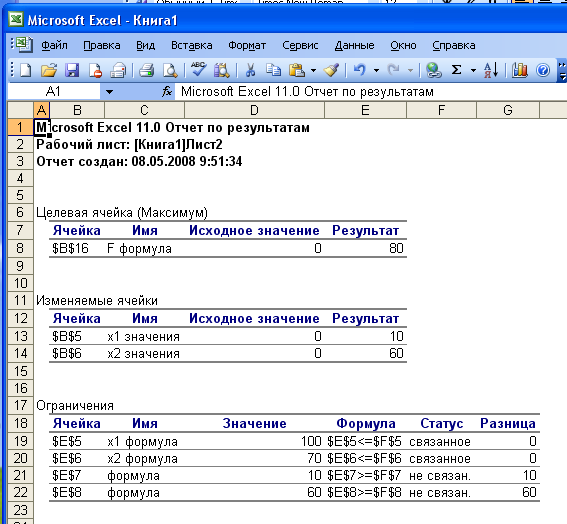
Task: Click the New workbook icon
Action: point(25,70)
